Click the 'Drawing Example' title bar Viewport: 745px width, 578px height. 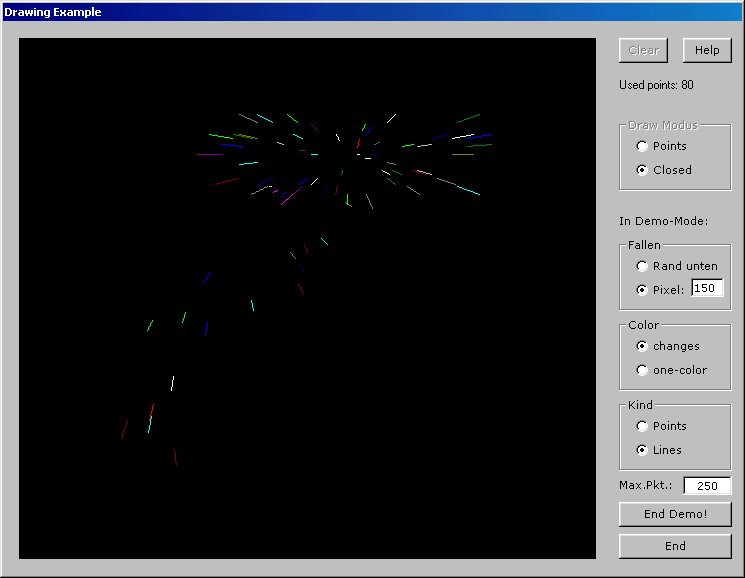coord(372,12)
